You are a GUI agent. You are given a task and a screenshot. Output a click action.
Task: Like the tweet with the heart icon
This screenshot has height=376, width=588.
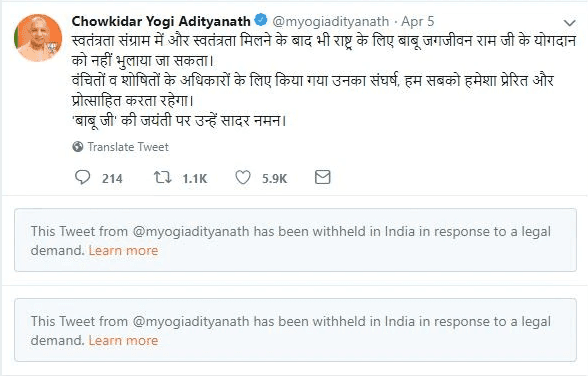click(243, 177)
